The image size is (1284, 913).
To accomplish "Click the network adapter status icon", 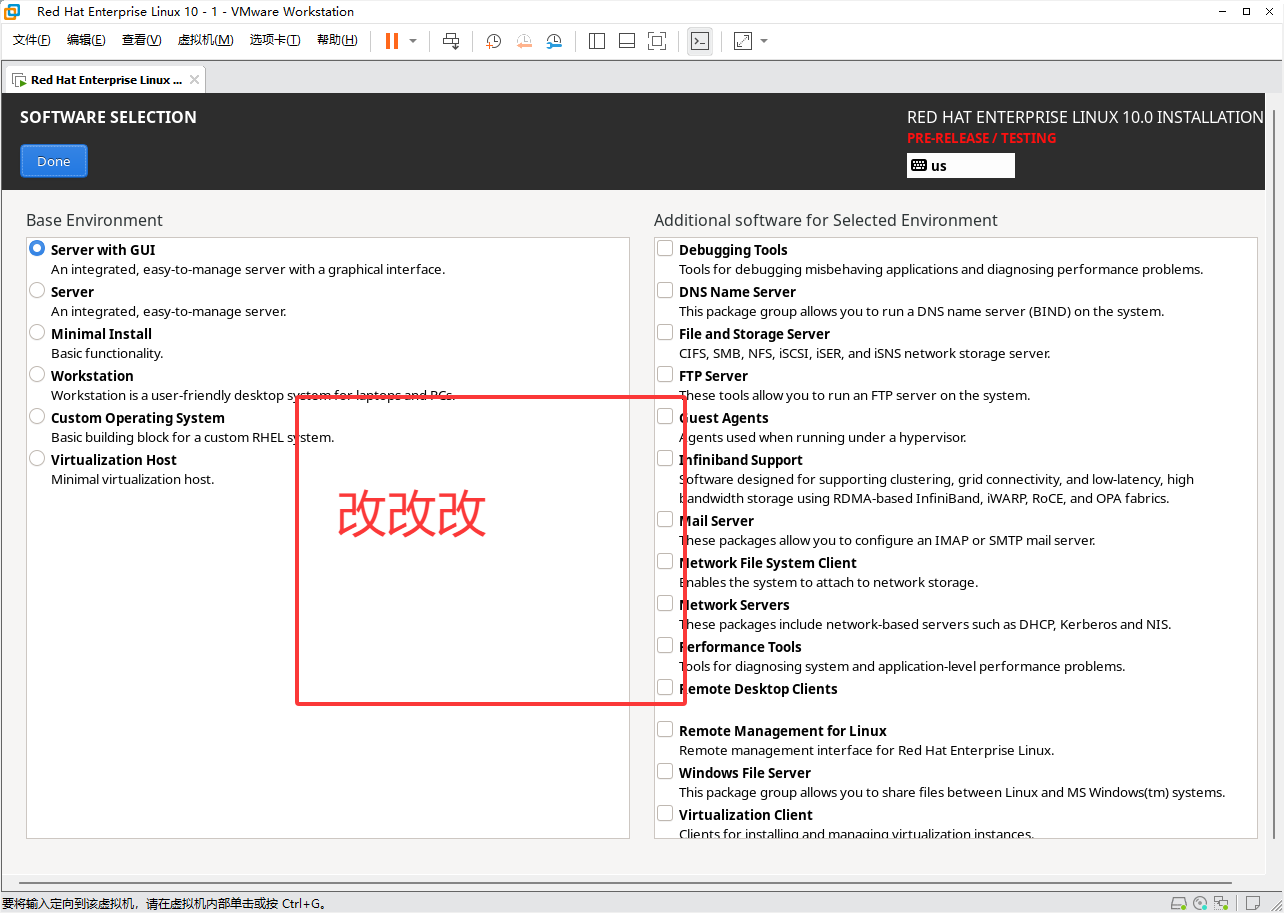I will point(1220,904).
